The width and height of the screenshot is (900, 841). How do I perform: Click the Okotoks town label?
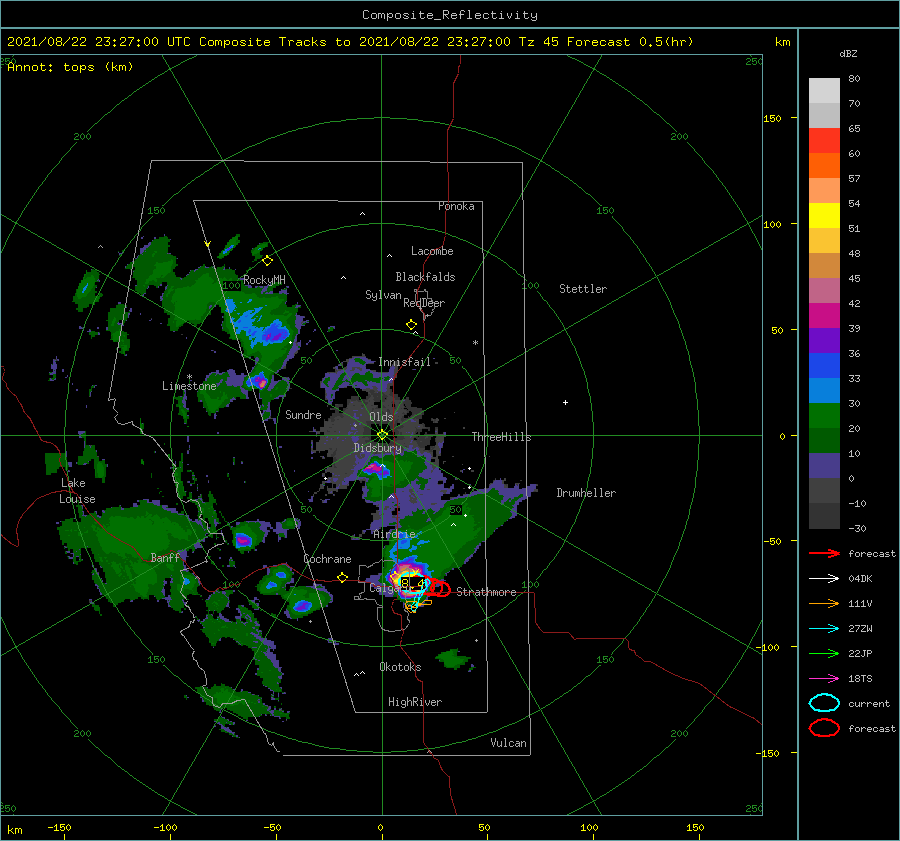pyautogui.click(x=400, y=666)
